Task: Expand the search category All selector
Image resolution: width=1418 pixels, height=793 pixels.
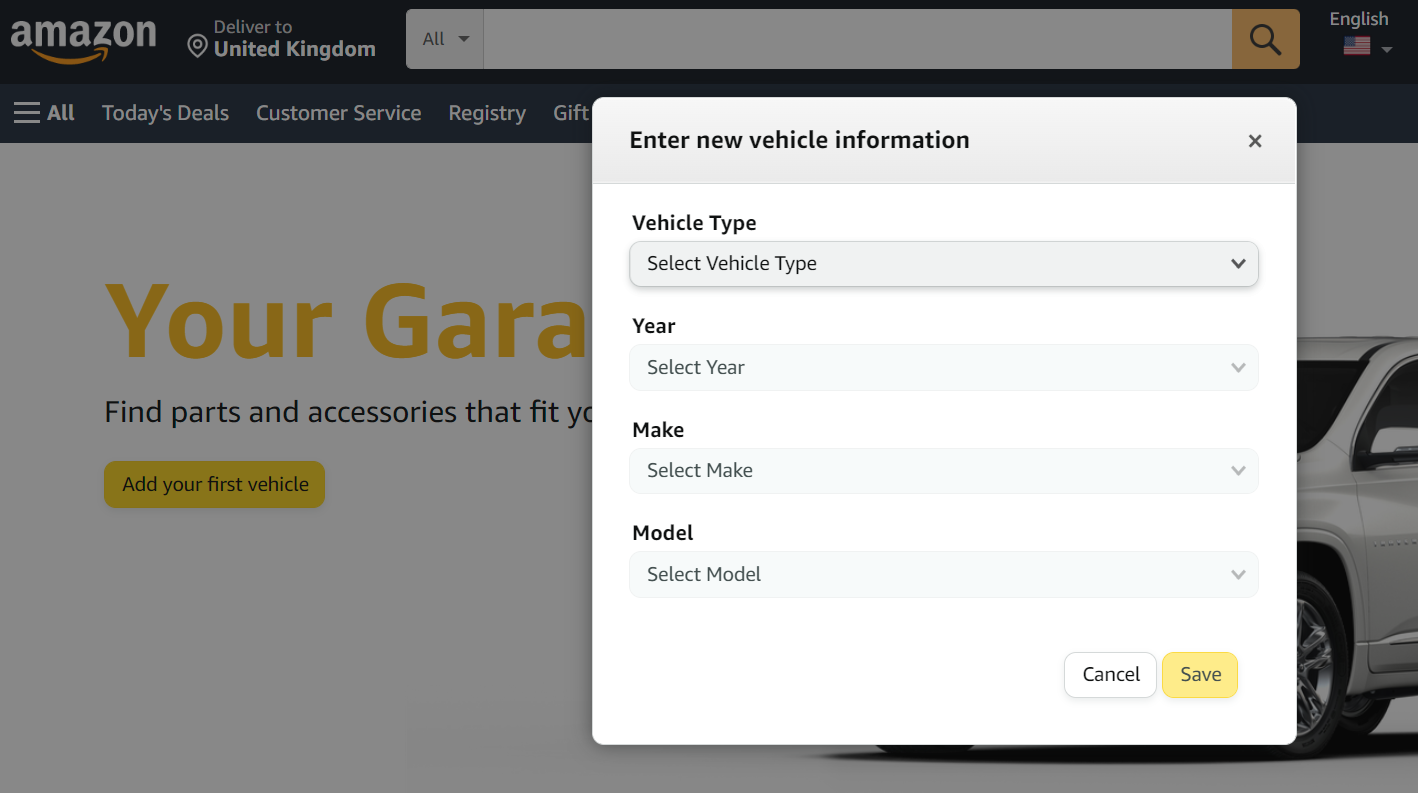Action: tap(444, 38)
